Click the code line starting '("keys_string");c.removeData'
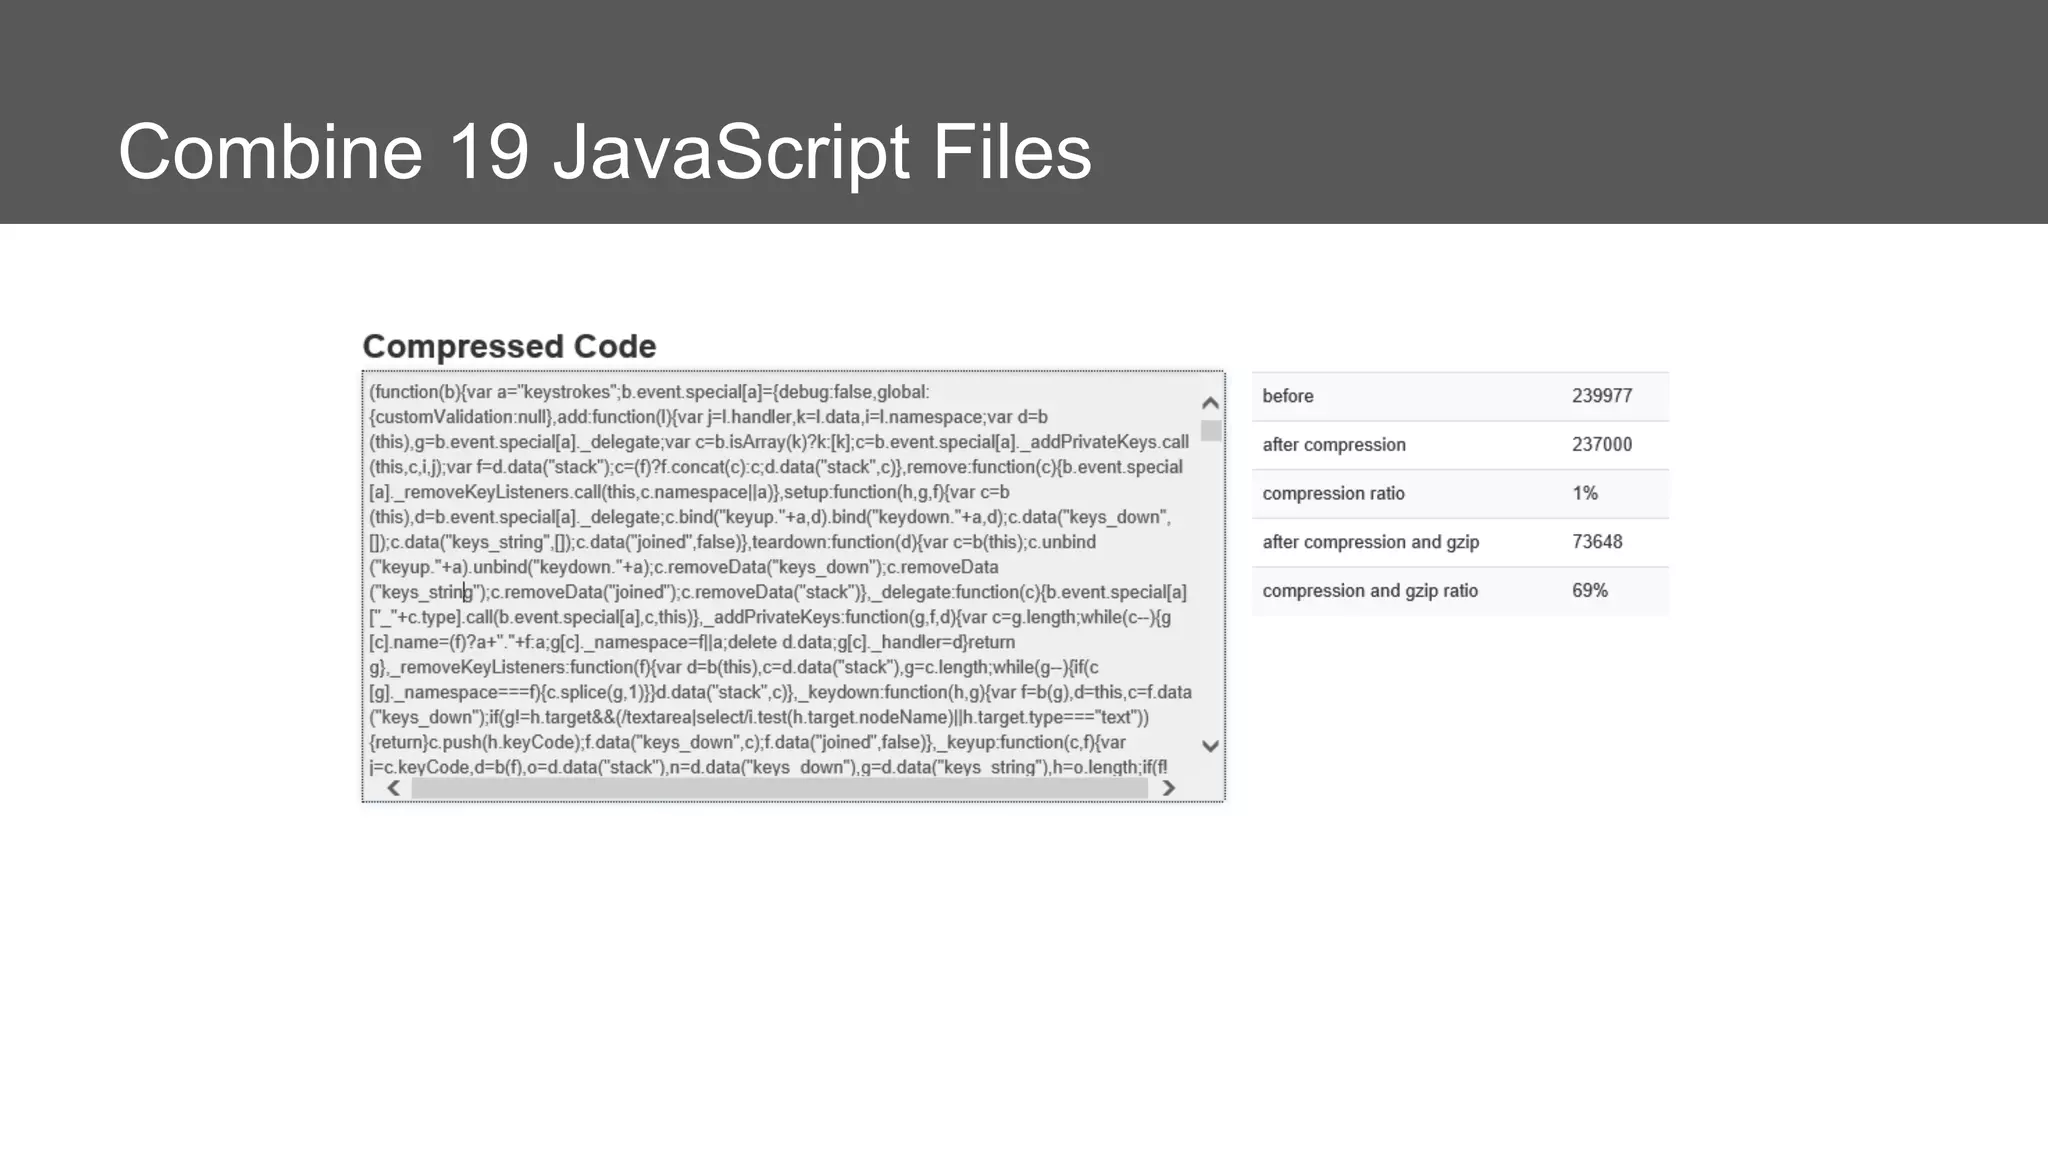 [778, 592]
